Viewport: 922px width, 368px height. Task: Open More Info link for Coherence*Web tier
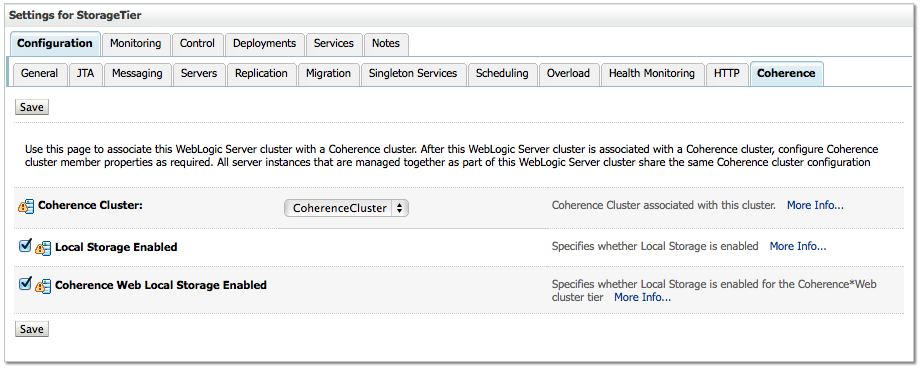642,297
